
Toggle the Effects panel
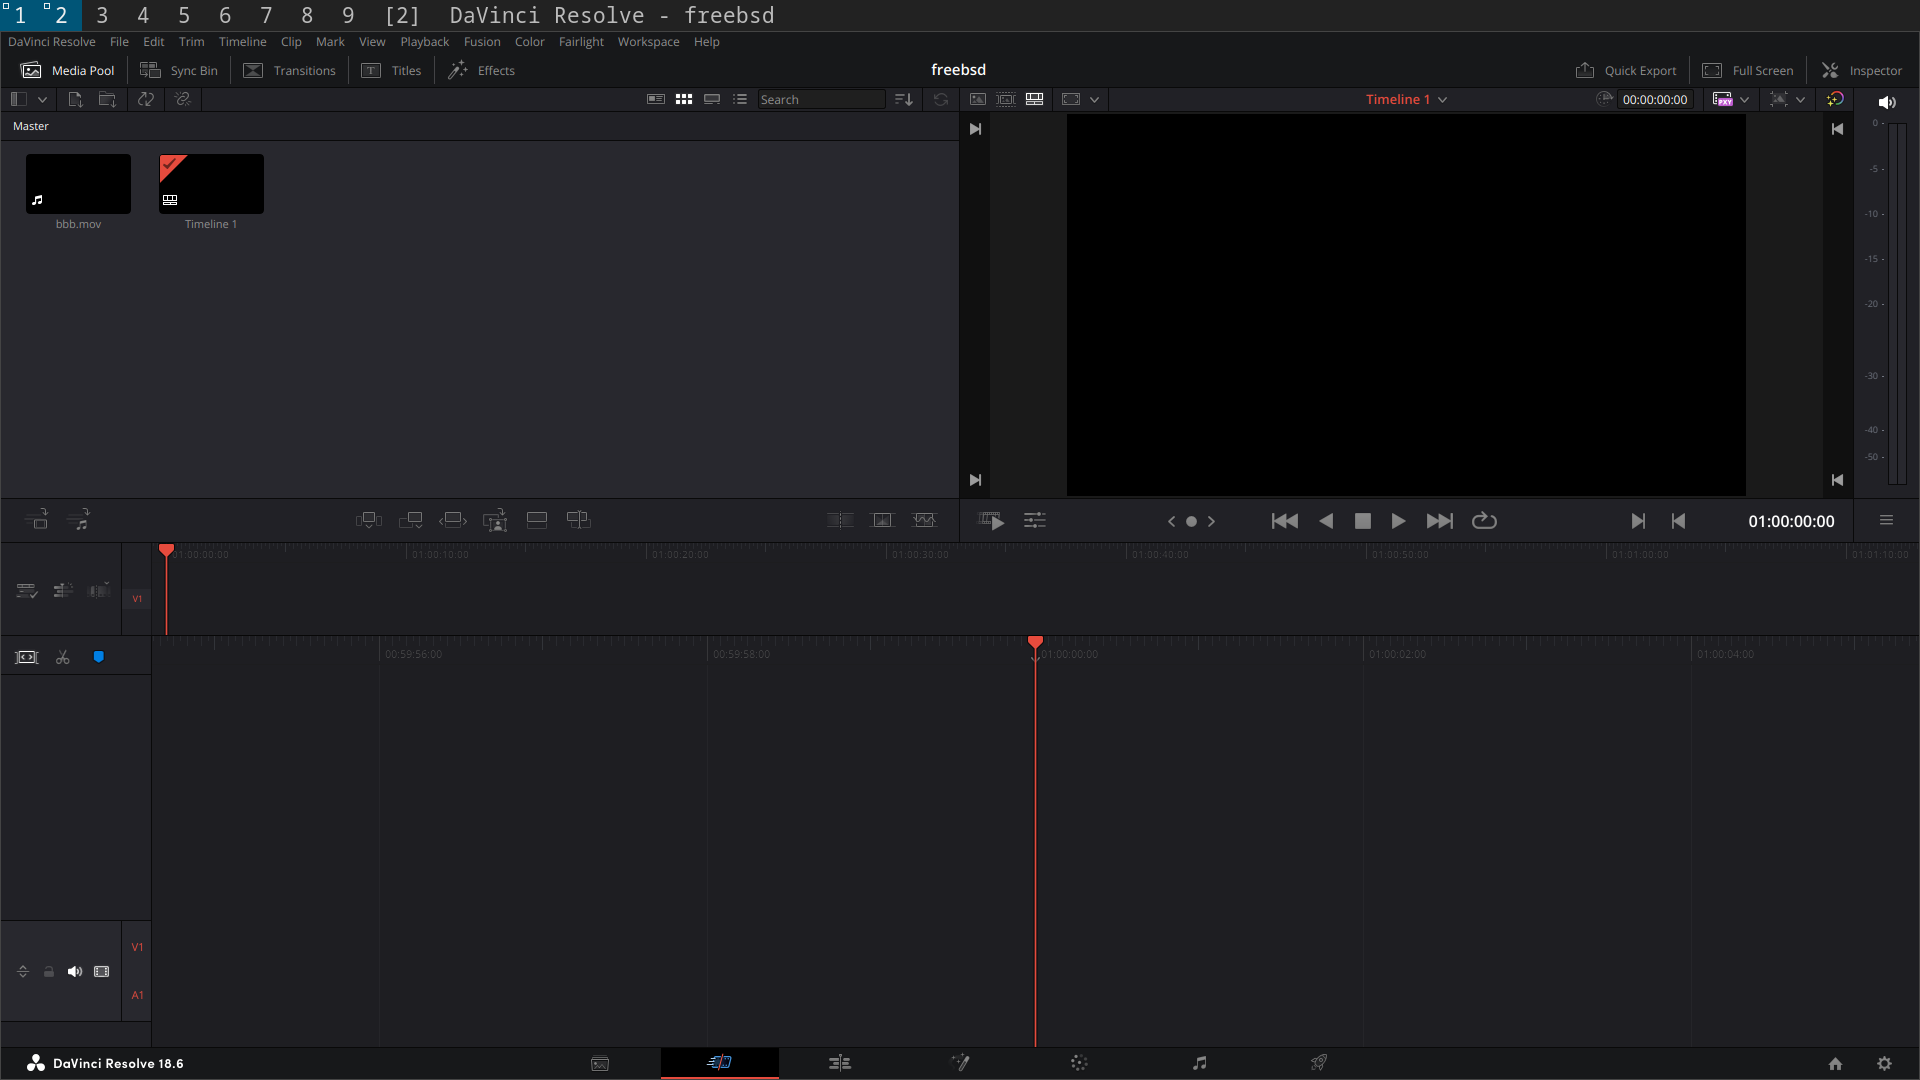point(482,70)
